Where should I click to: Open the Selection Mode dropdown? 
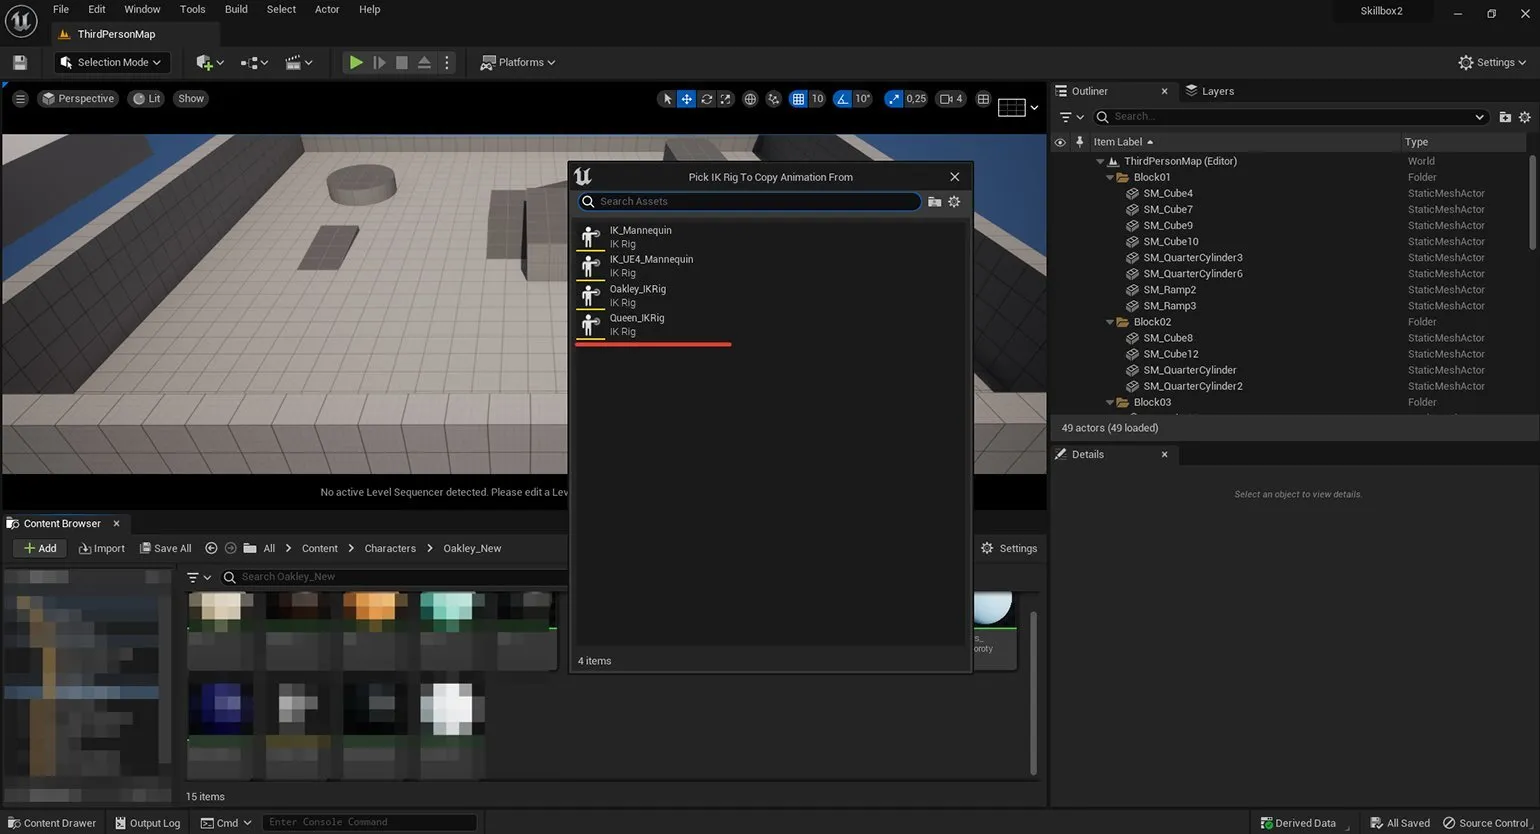(111, 62)
